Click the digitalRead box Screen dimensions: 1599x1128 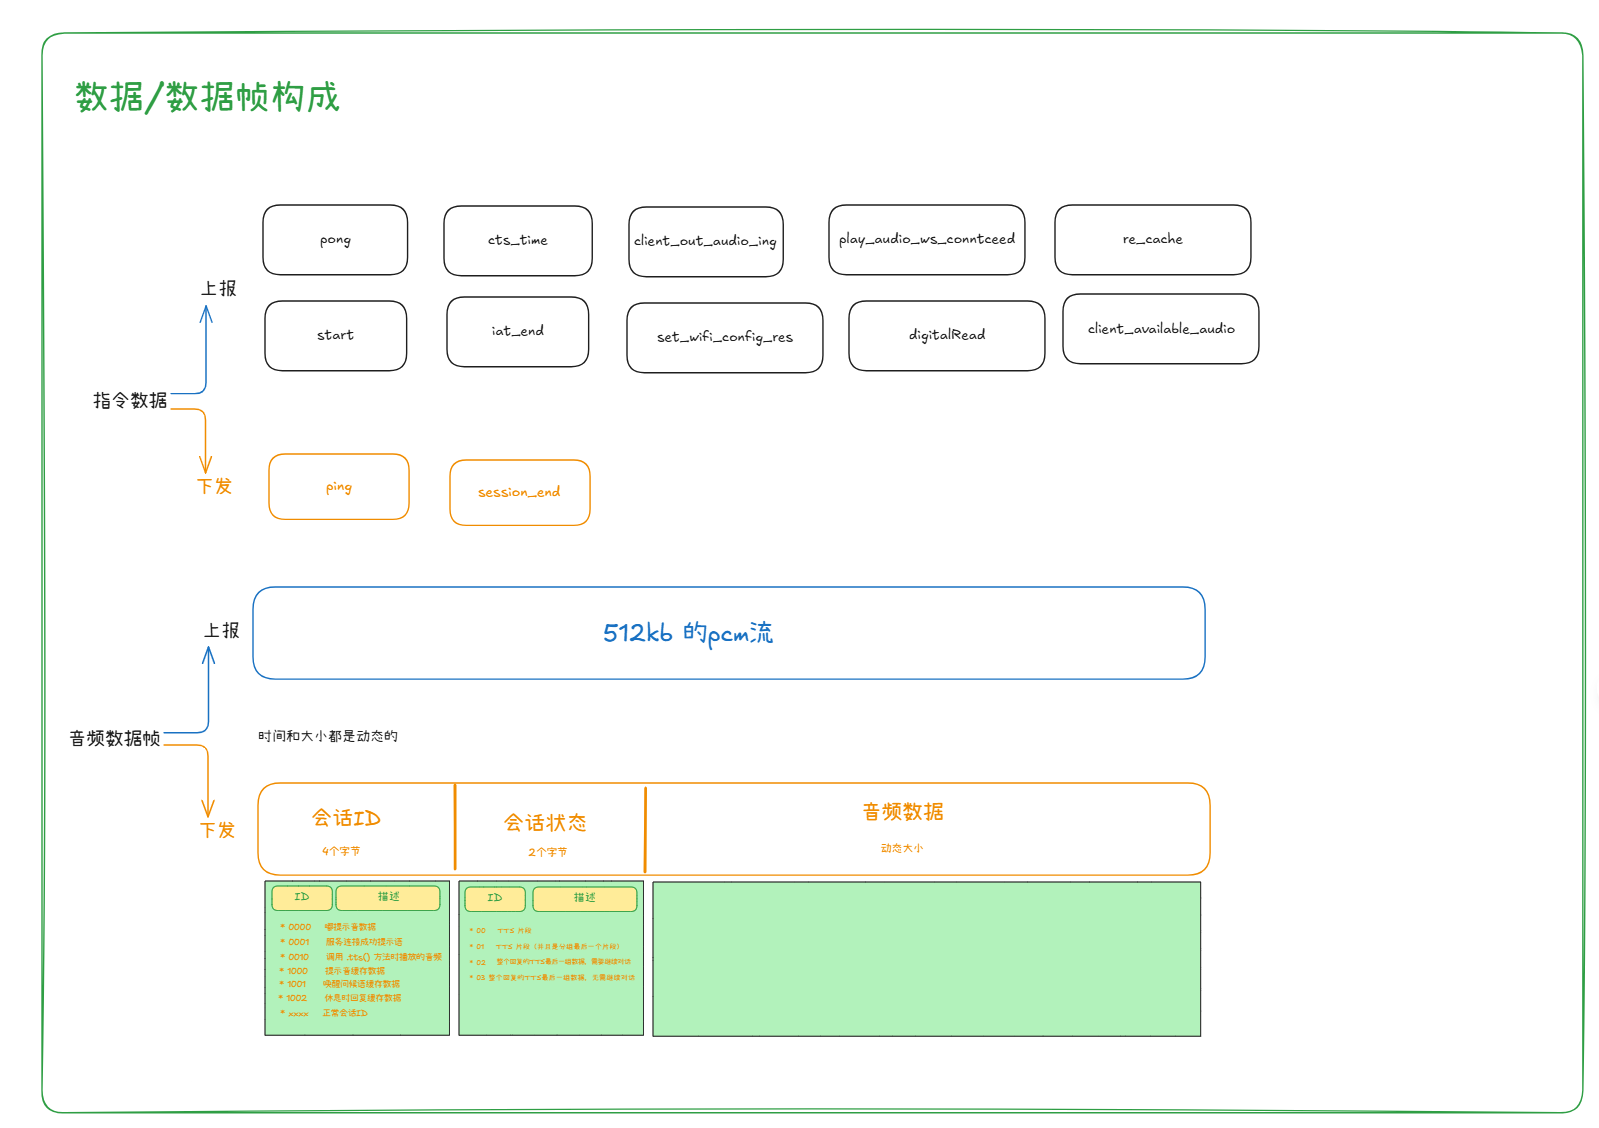(947, 336)
